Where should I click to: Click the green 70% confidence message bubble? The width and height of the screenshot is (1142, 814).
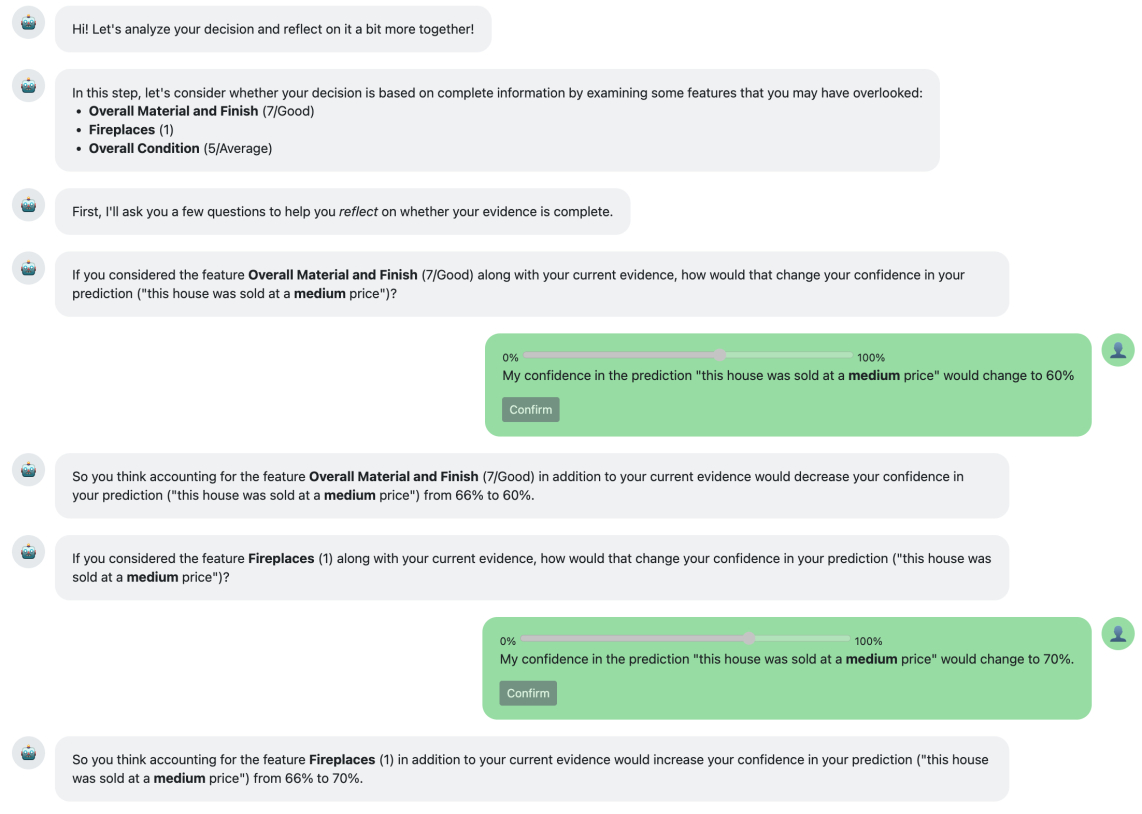tap(788, 668)
